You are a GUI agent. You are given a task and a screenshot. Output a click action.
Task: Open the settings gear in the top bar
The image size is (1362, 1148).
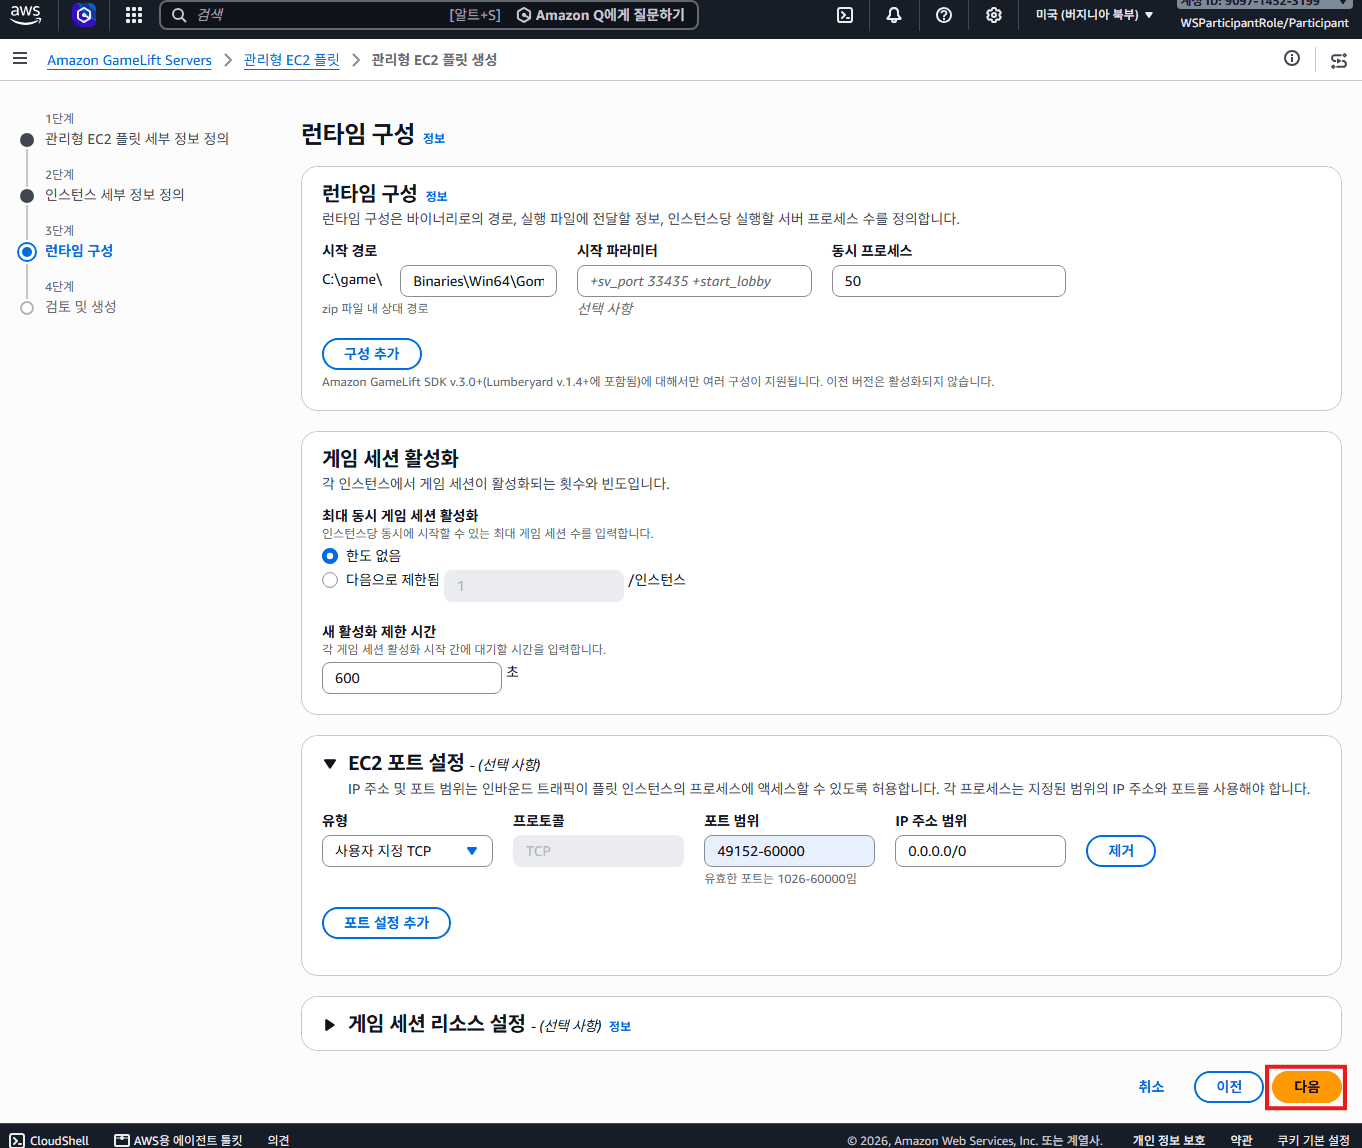994,15
